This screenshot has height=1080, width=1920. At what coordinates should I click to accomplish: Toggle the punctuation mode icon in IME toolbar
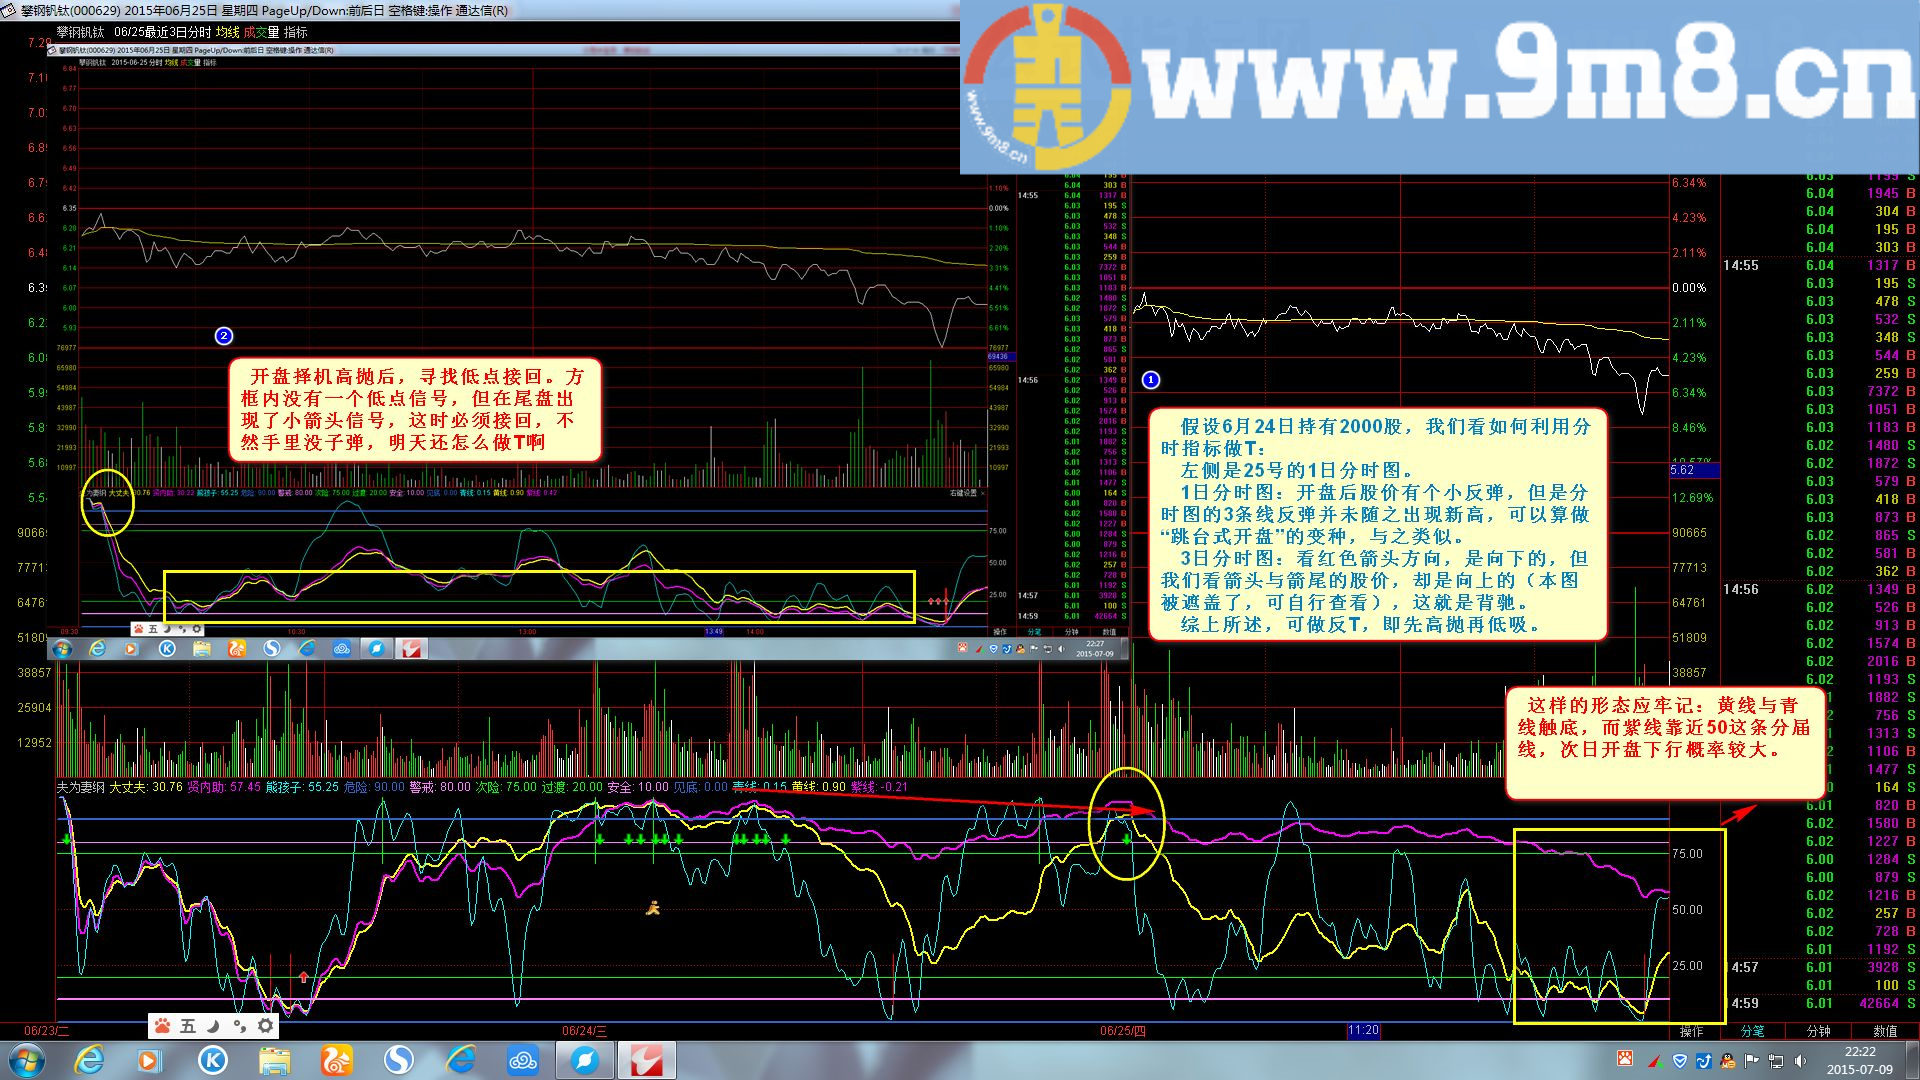click(x=239, y=1026)
